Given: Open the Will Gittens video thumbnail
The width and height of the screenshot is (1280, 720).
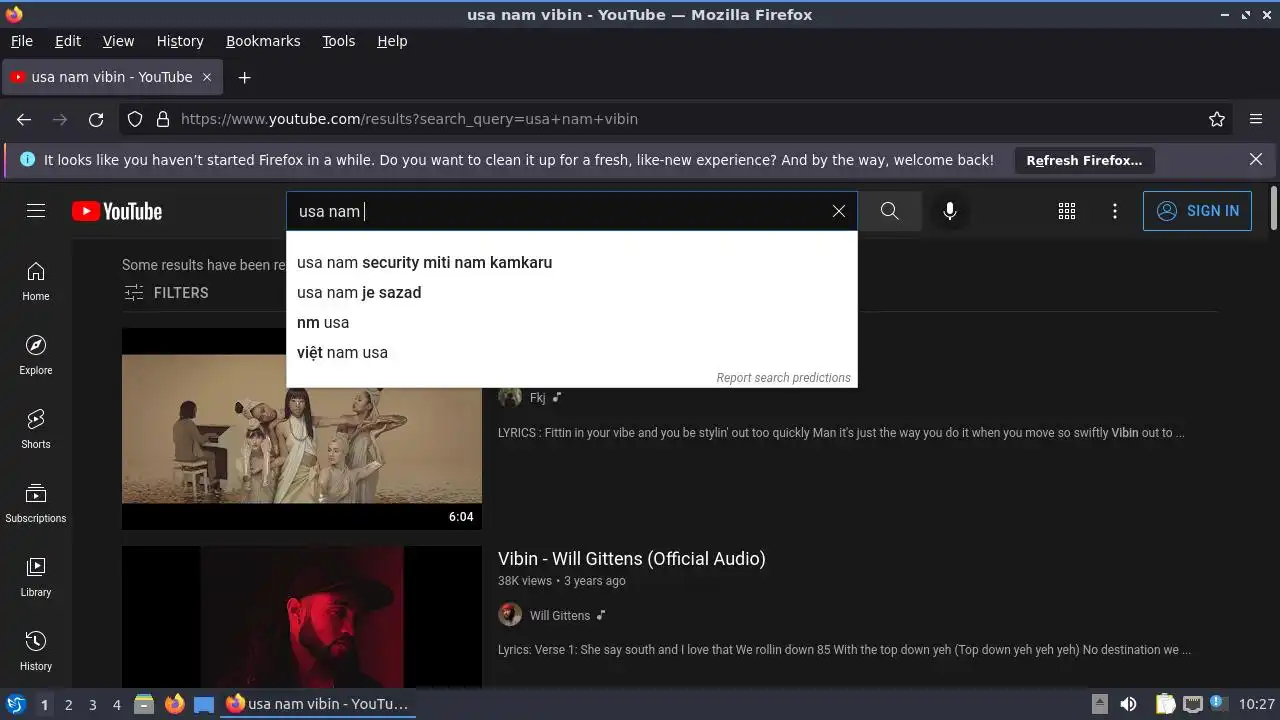Looking at the screenshot, I should tap(302, 617).
